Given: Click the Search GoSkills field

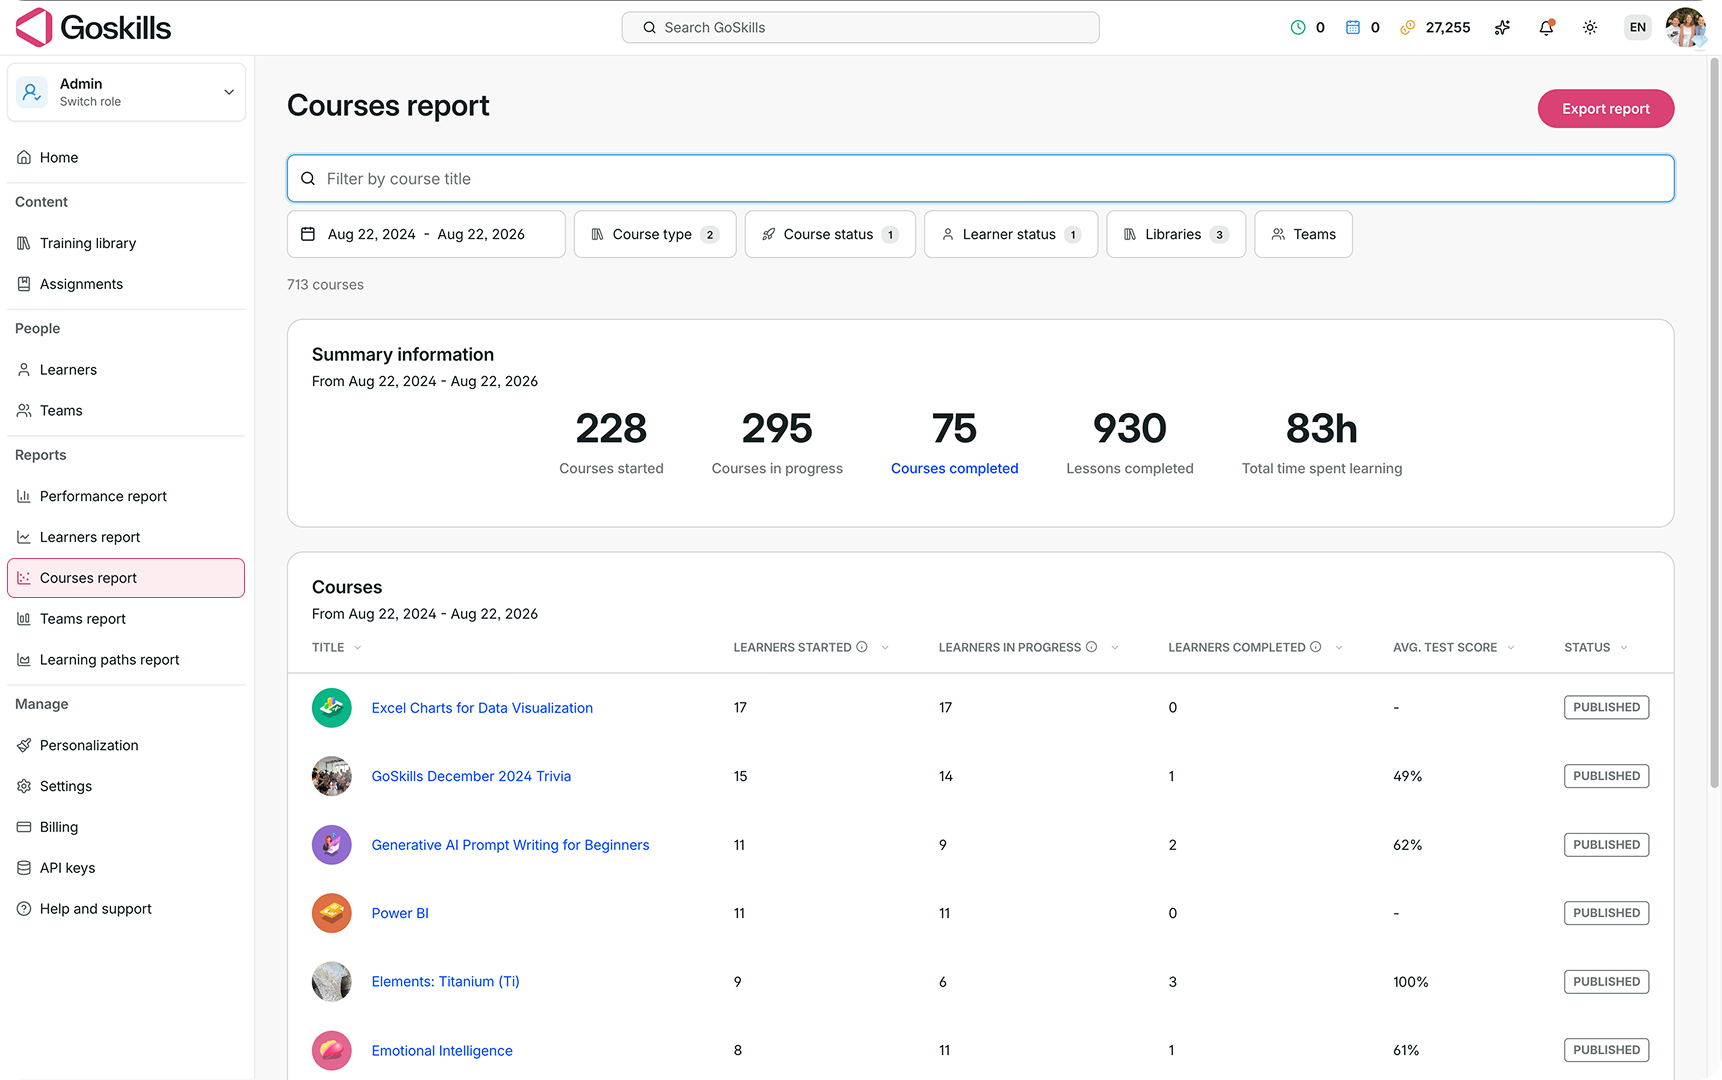Looking at the screenshot, I should coord(860,28).
